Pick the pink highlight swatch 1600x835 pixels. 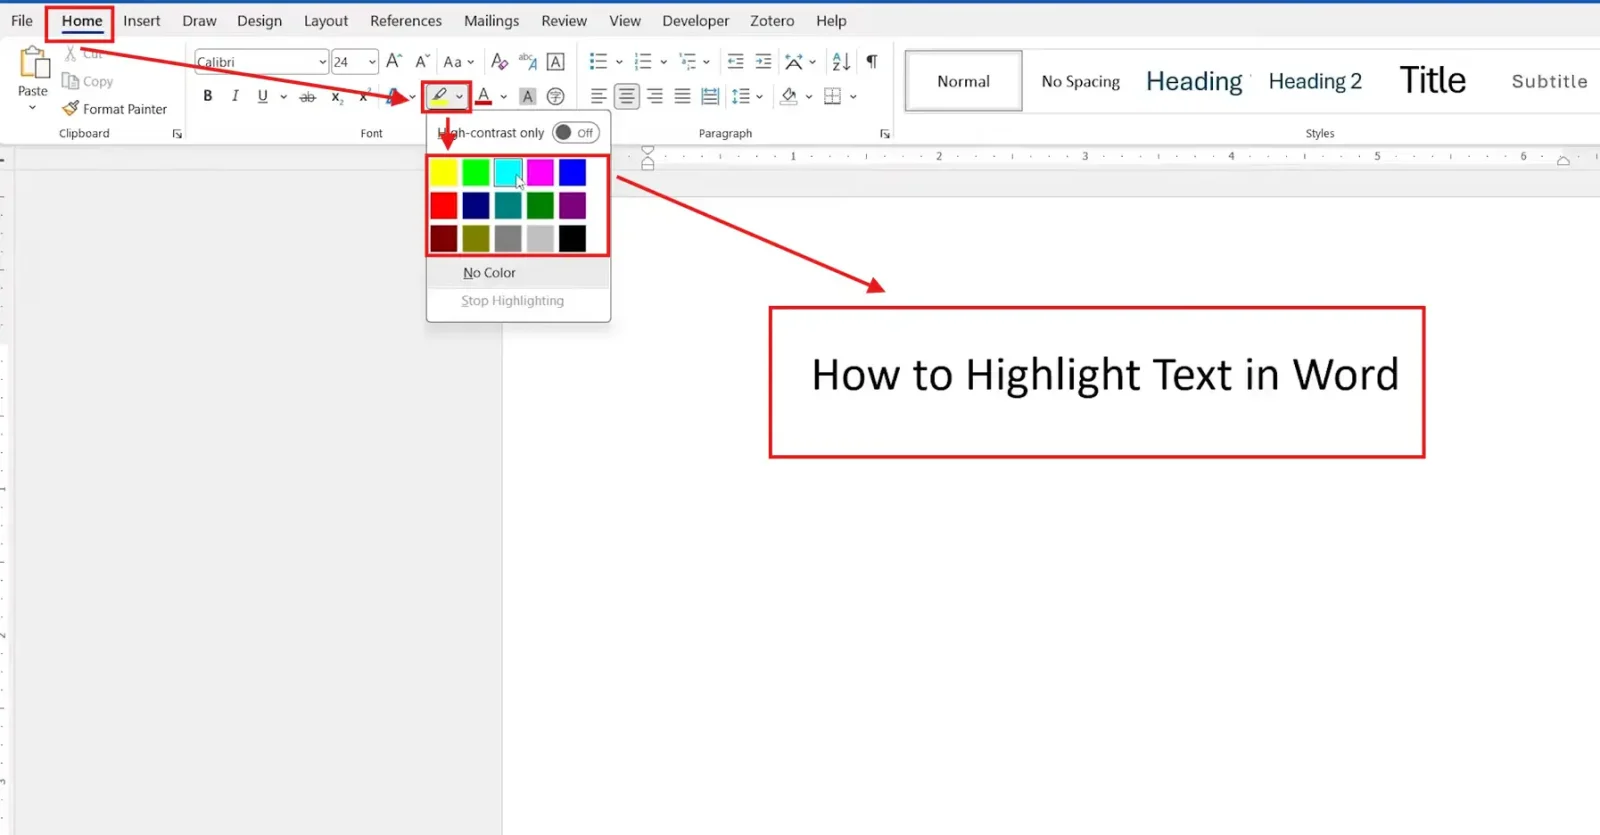(x=540, y=173)
